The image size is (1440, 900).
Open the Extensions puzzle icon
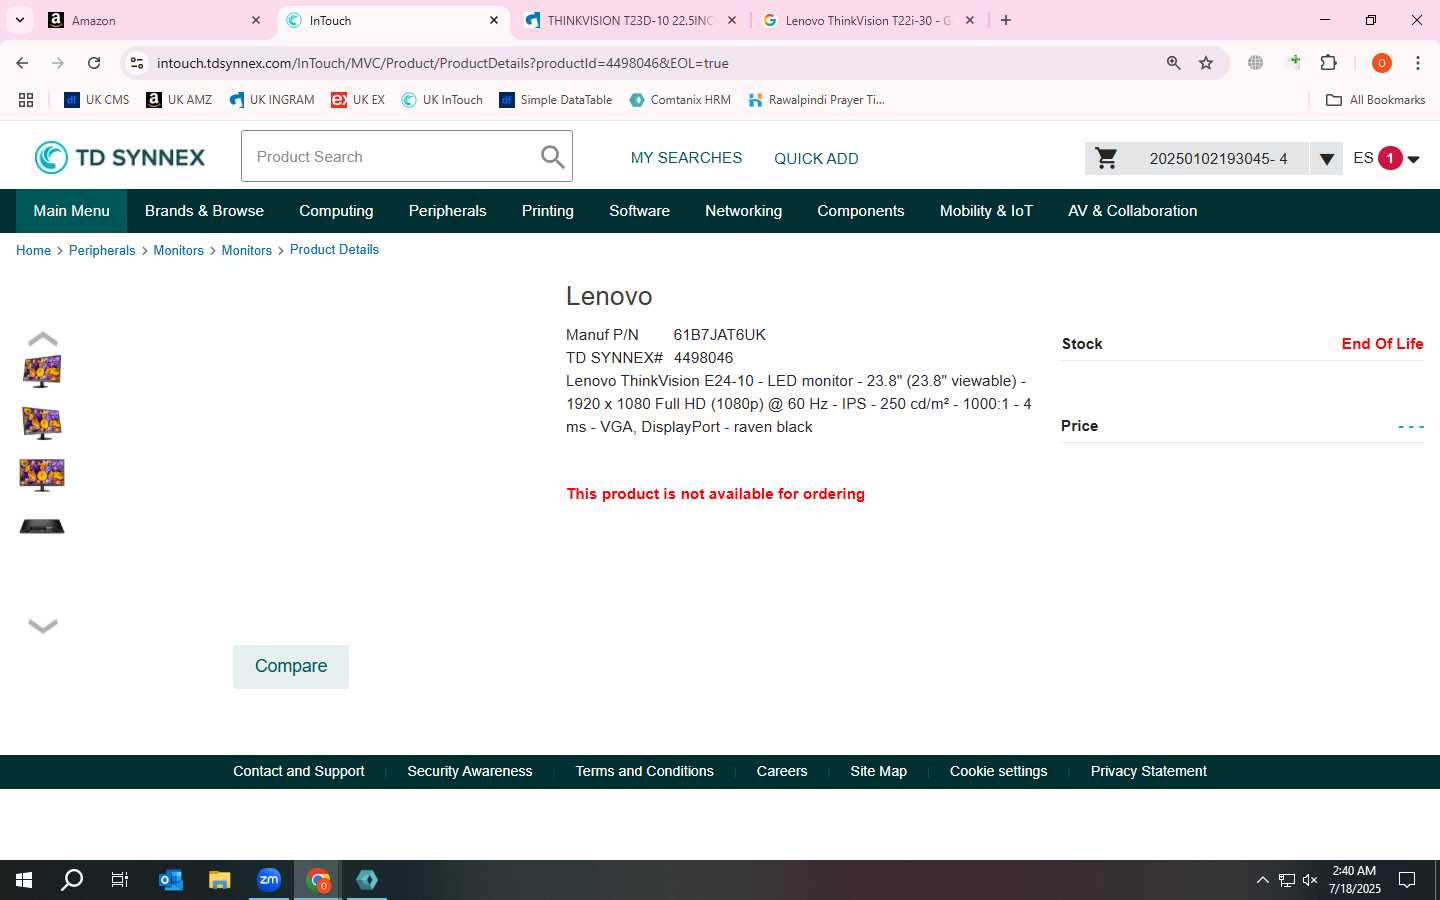tap(1328, 63)
